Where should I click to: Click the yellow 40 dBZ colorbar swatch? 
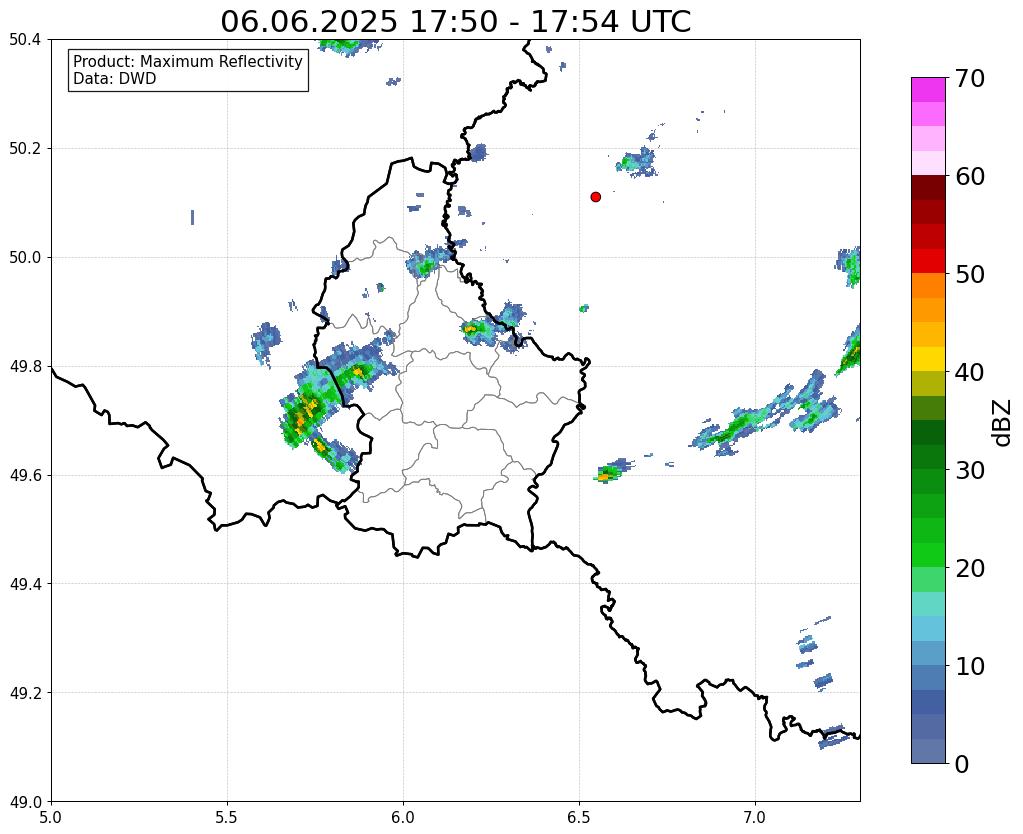928,359
